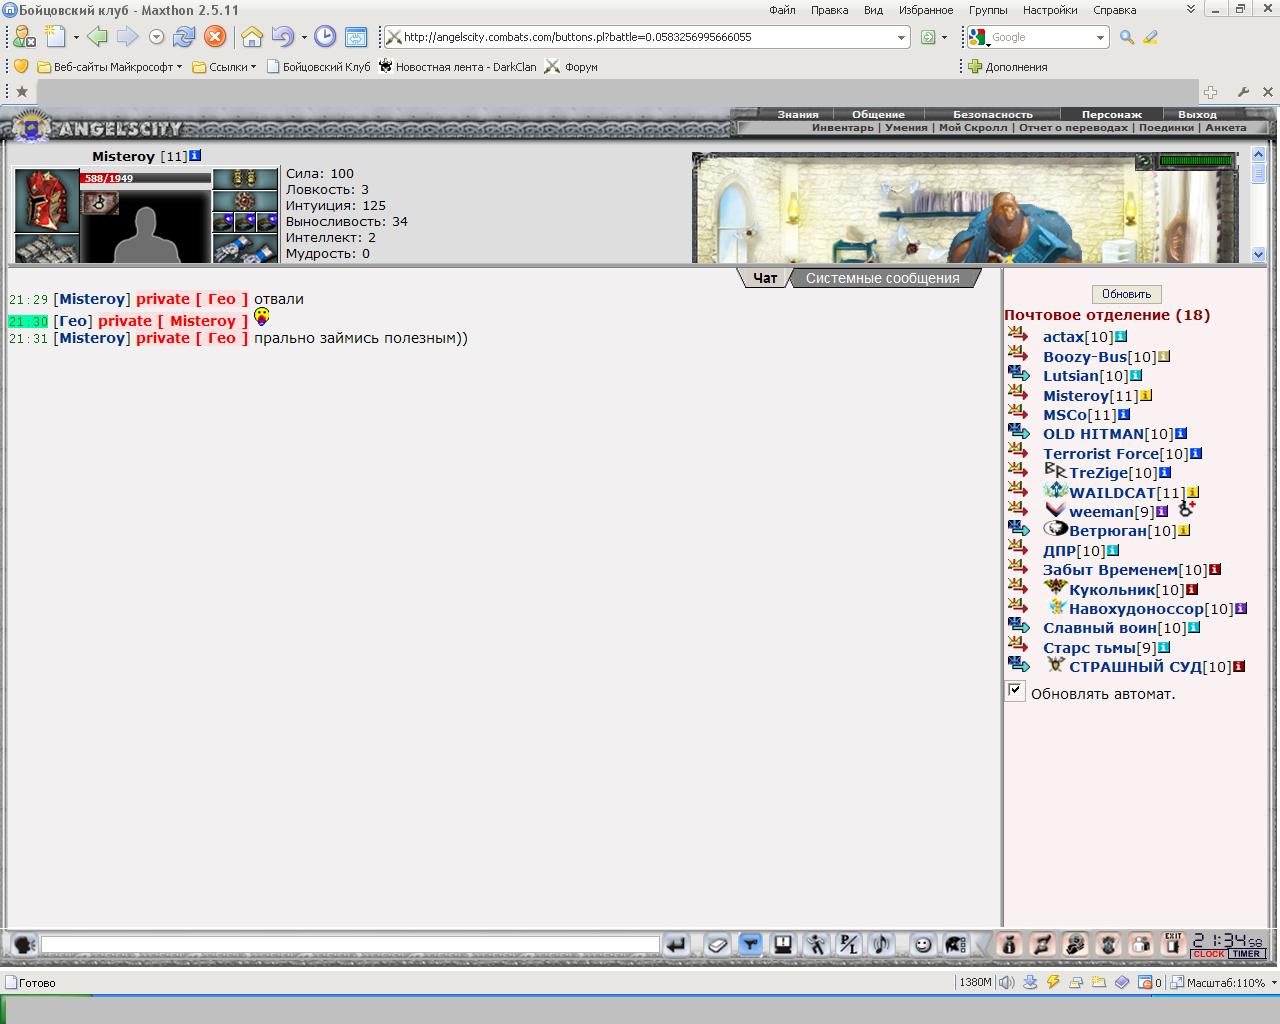Click the Google search magnifier icon
This screenshot has width=1280, height=1024.
1127,37
